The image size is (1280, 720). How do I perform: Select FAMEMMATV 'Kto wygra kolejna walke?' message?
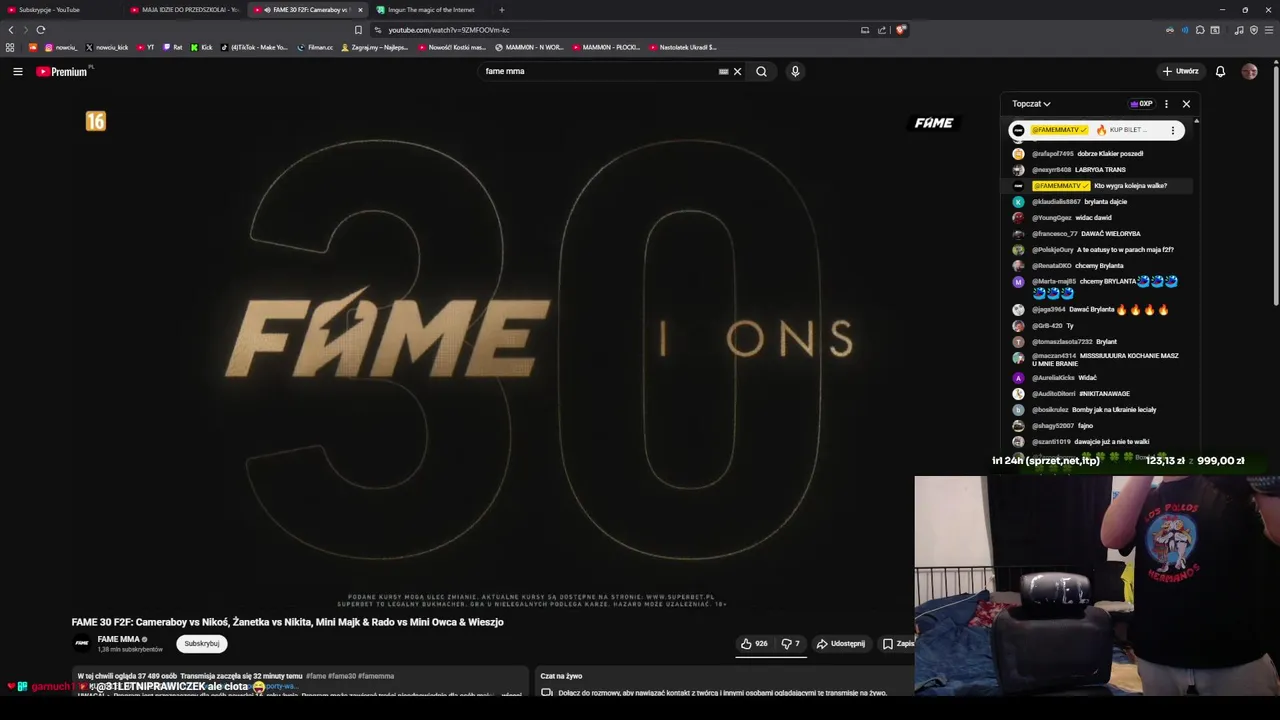(x=1097, y=186)
